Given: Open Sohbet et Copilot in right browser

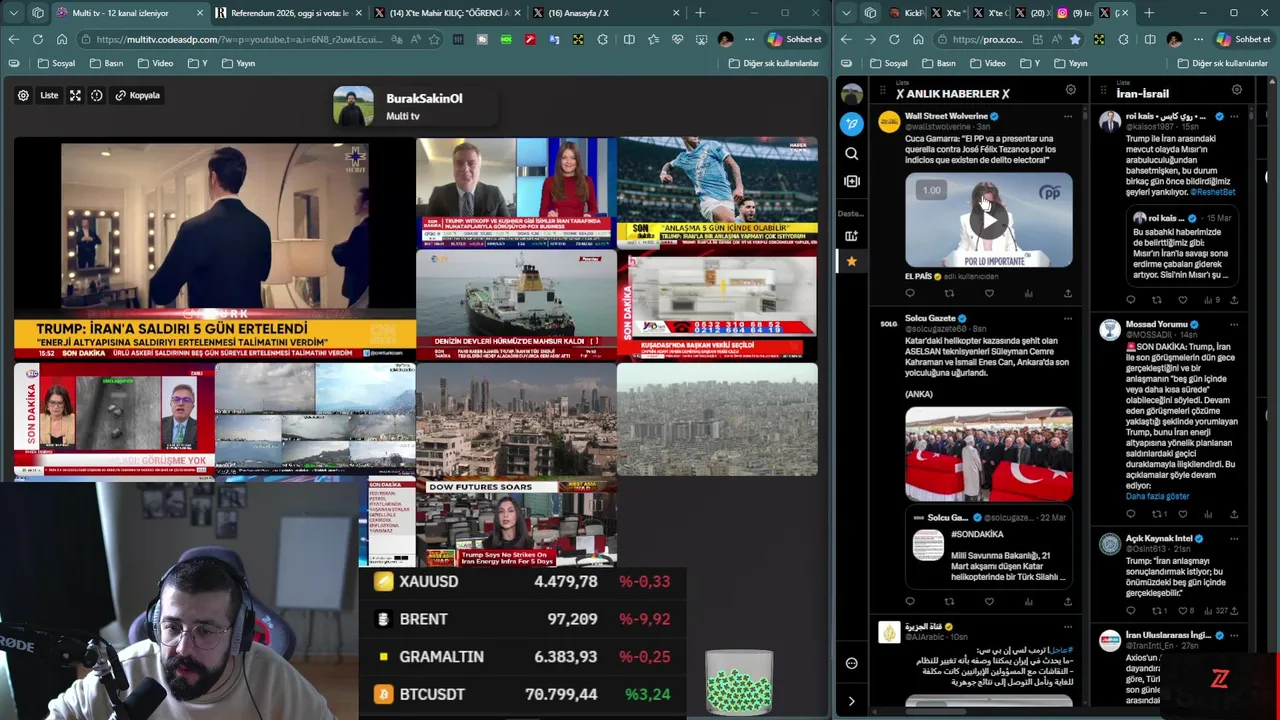Looking at the screenshot, I should pyautogui.click(x=1243, y=39).
